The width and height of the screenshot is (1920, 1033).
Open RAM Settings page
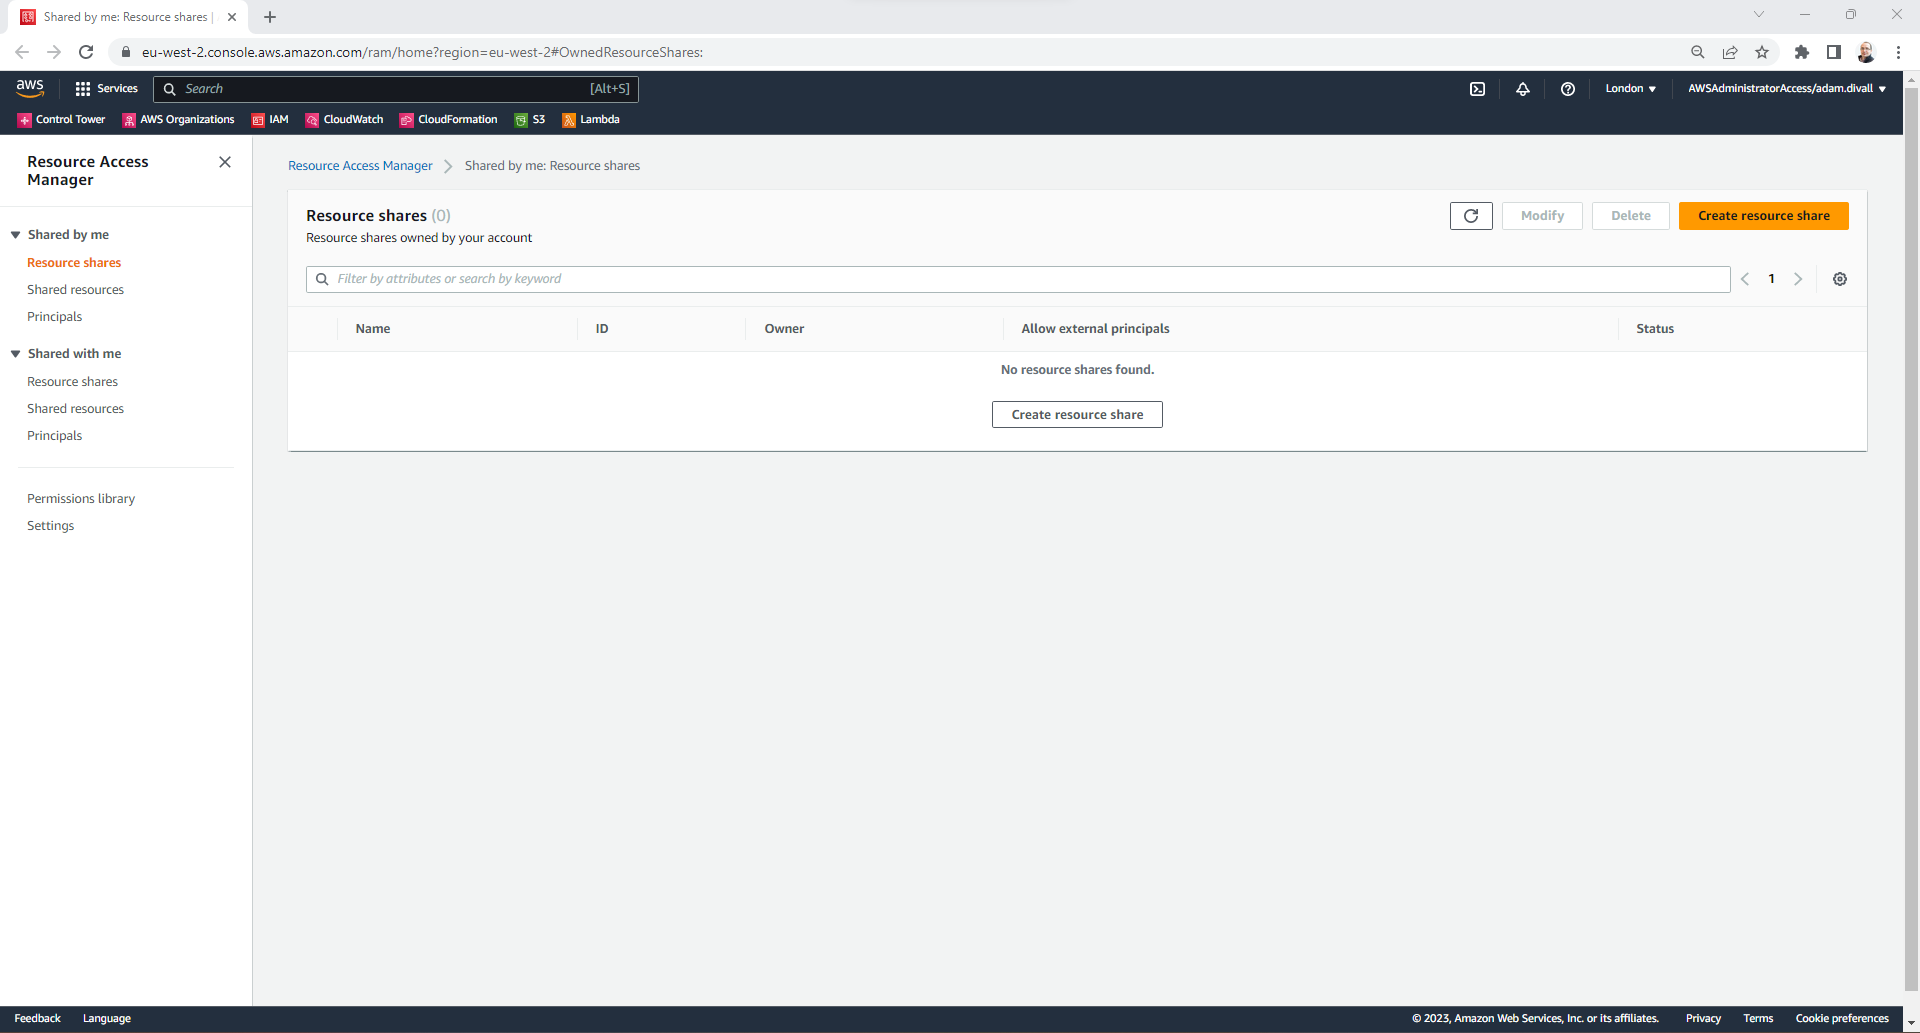[50, 526]
